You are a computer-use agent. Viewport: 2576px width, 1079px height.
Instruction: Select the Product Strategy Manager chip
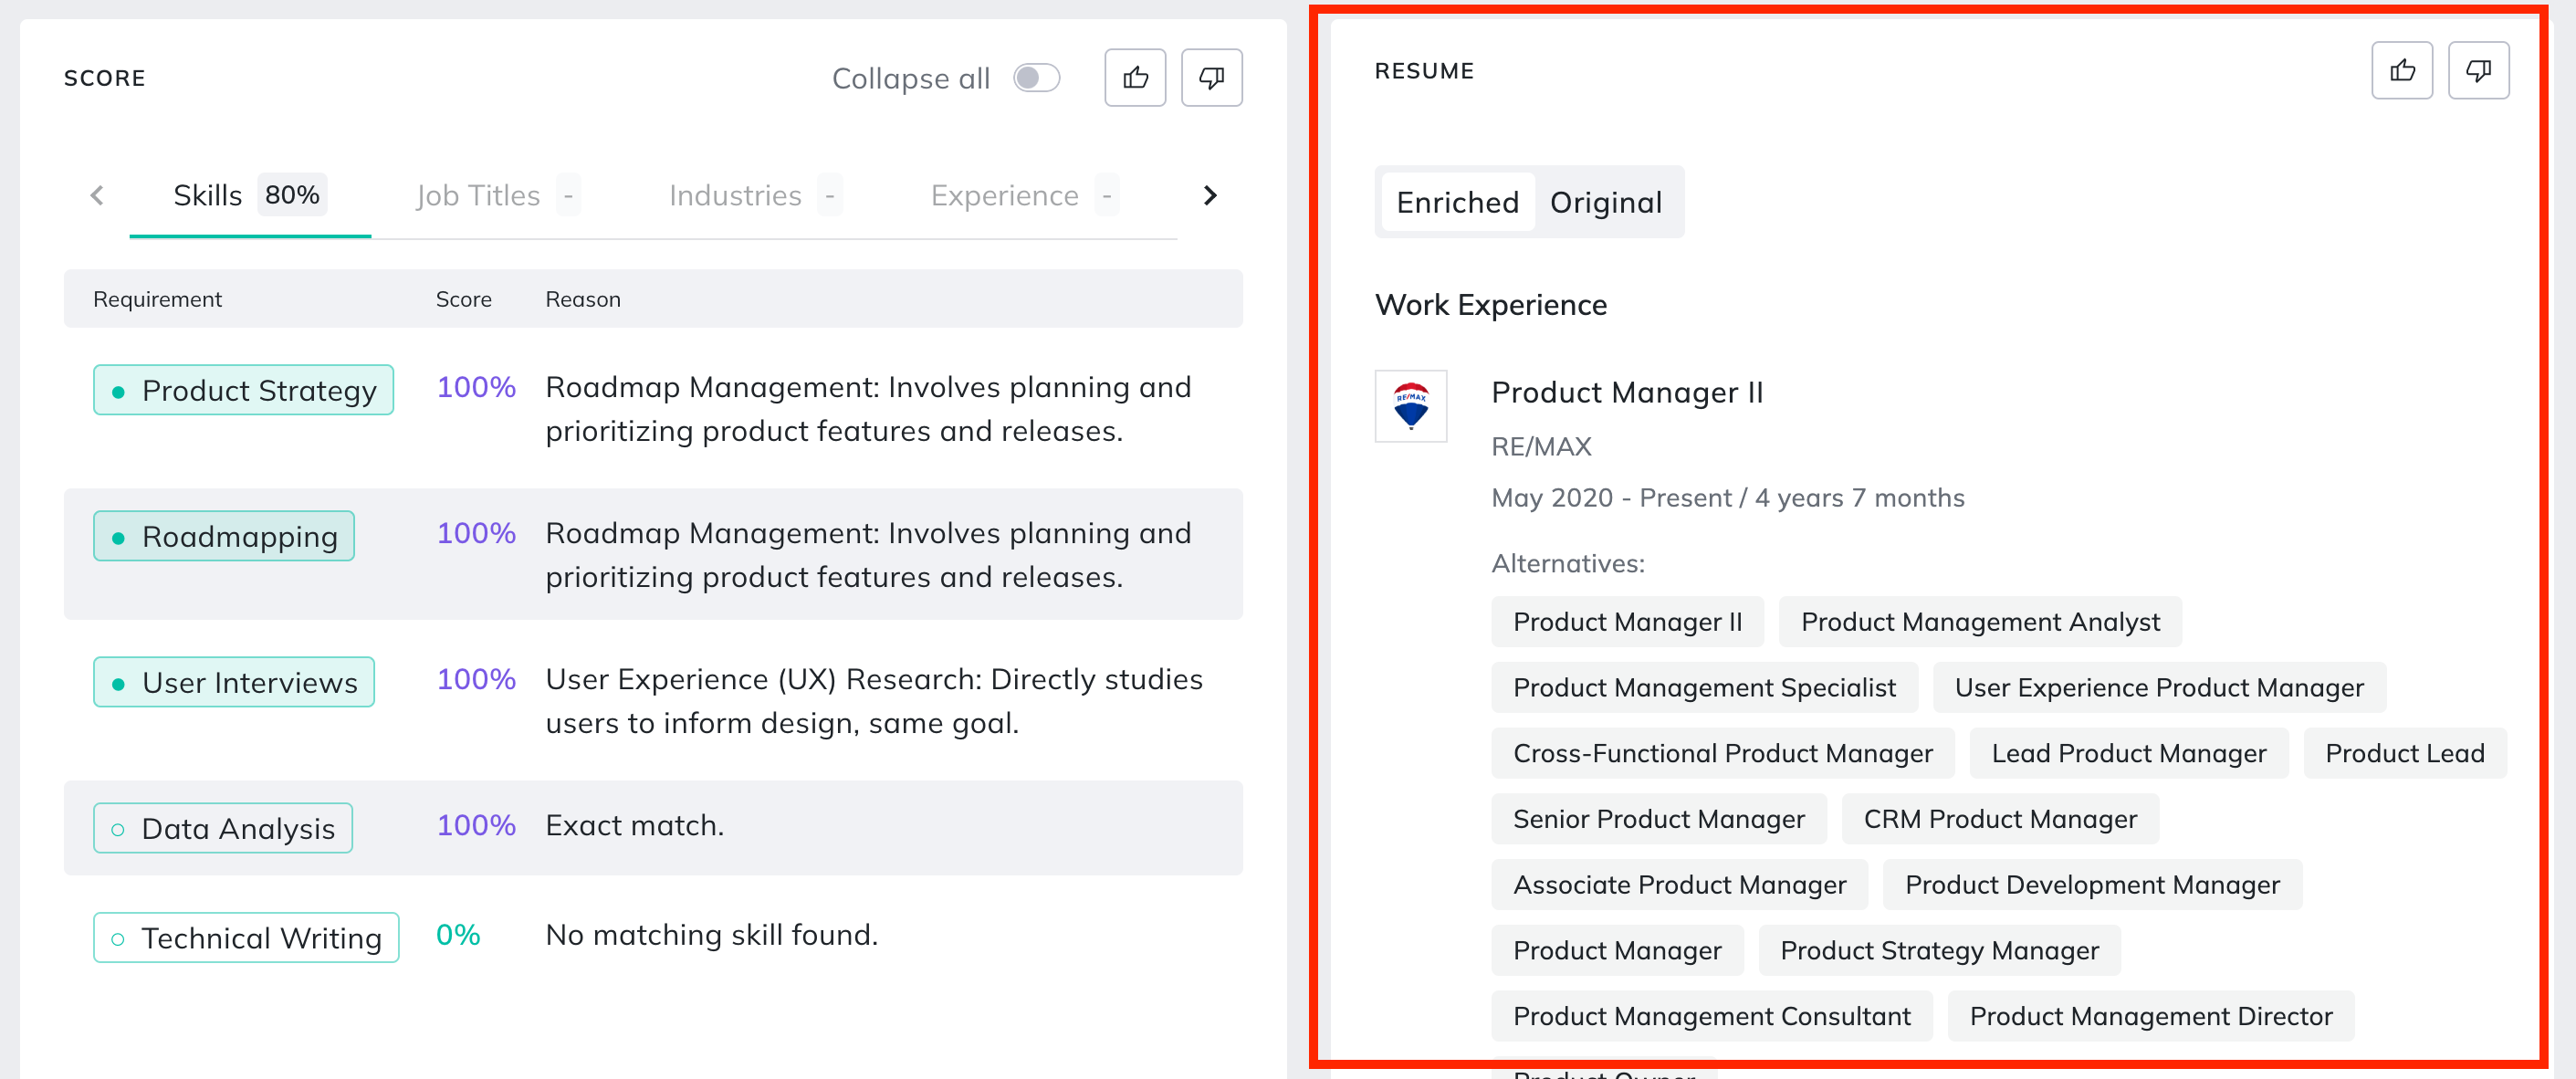pos(1939,951)
